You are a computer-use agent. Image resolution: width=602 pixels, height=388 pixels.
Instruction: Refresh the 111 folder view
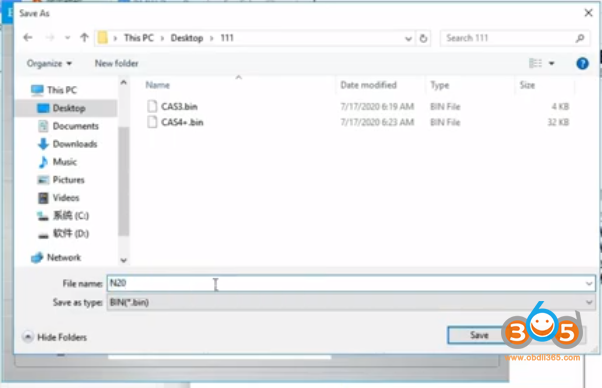(423, 38)
